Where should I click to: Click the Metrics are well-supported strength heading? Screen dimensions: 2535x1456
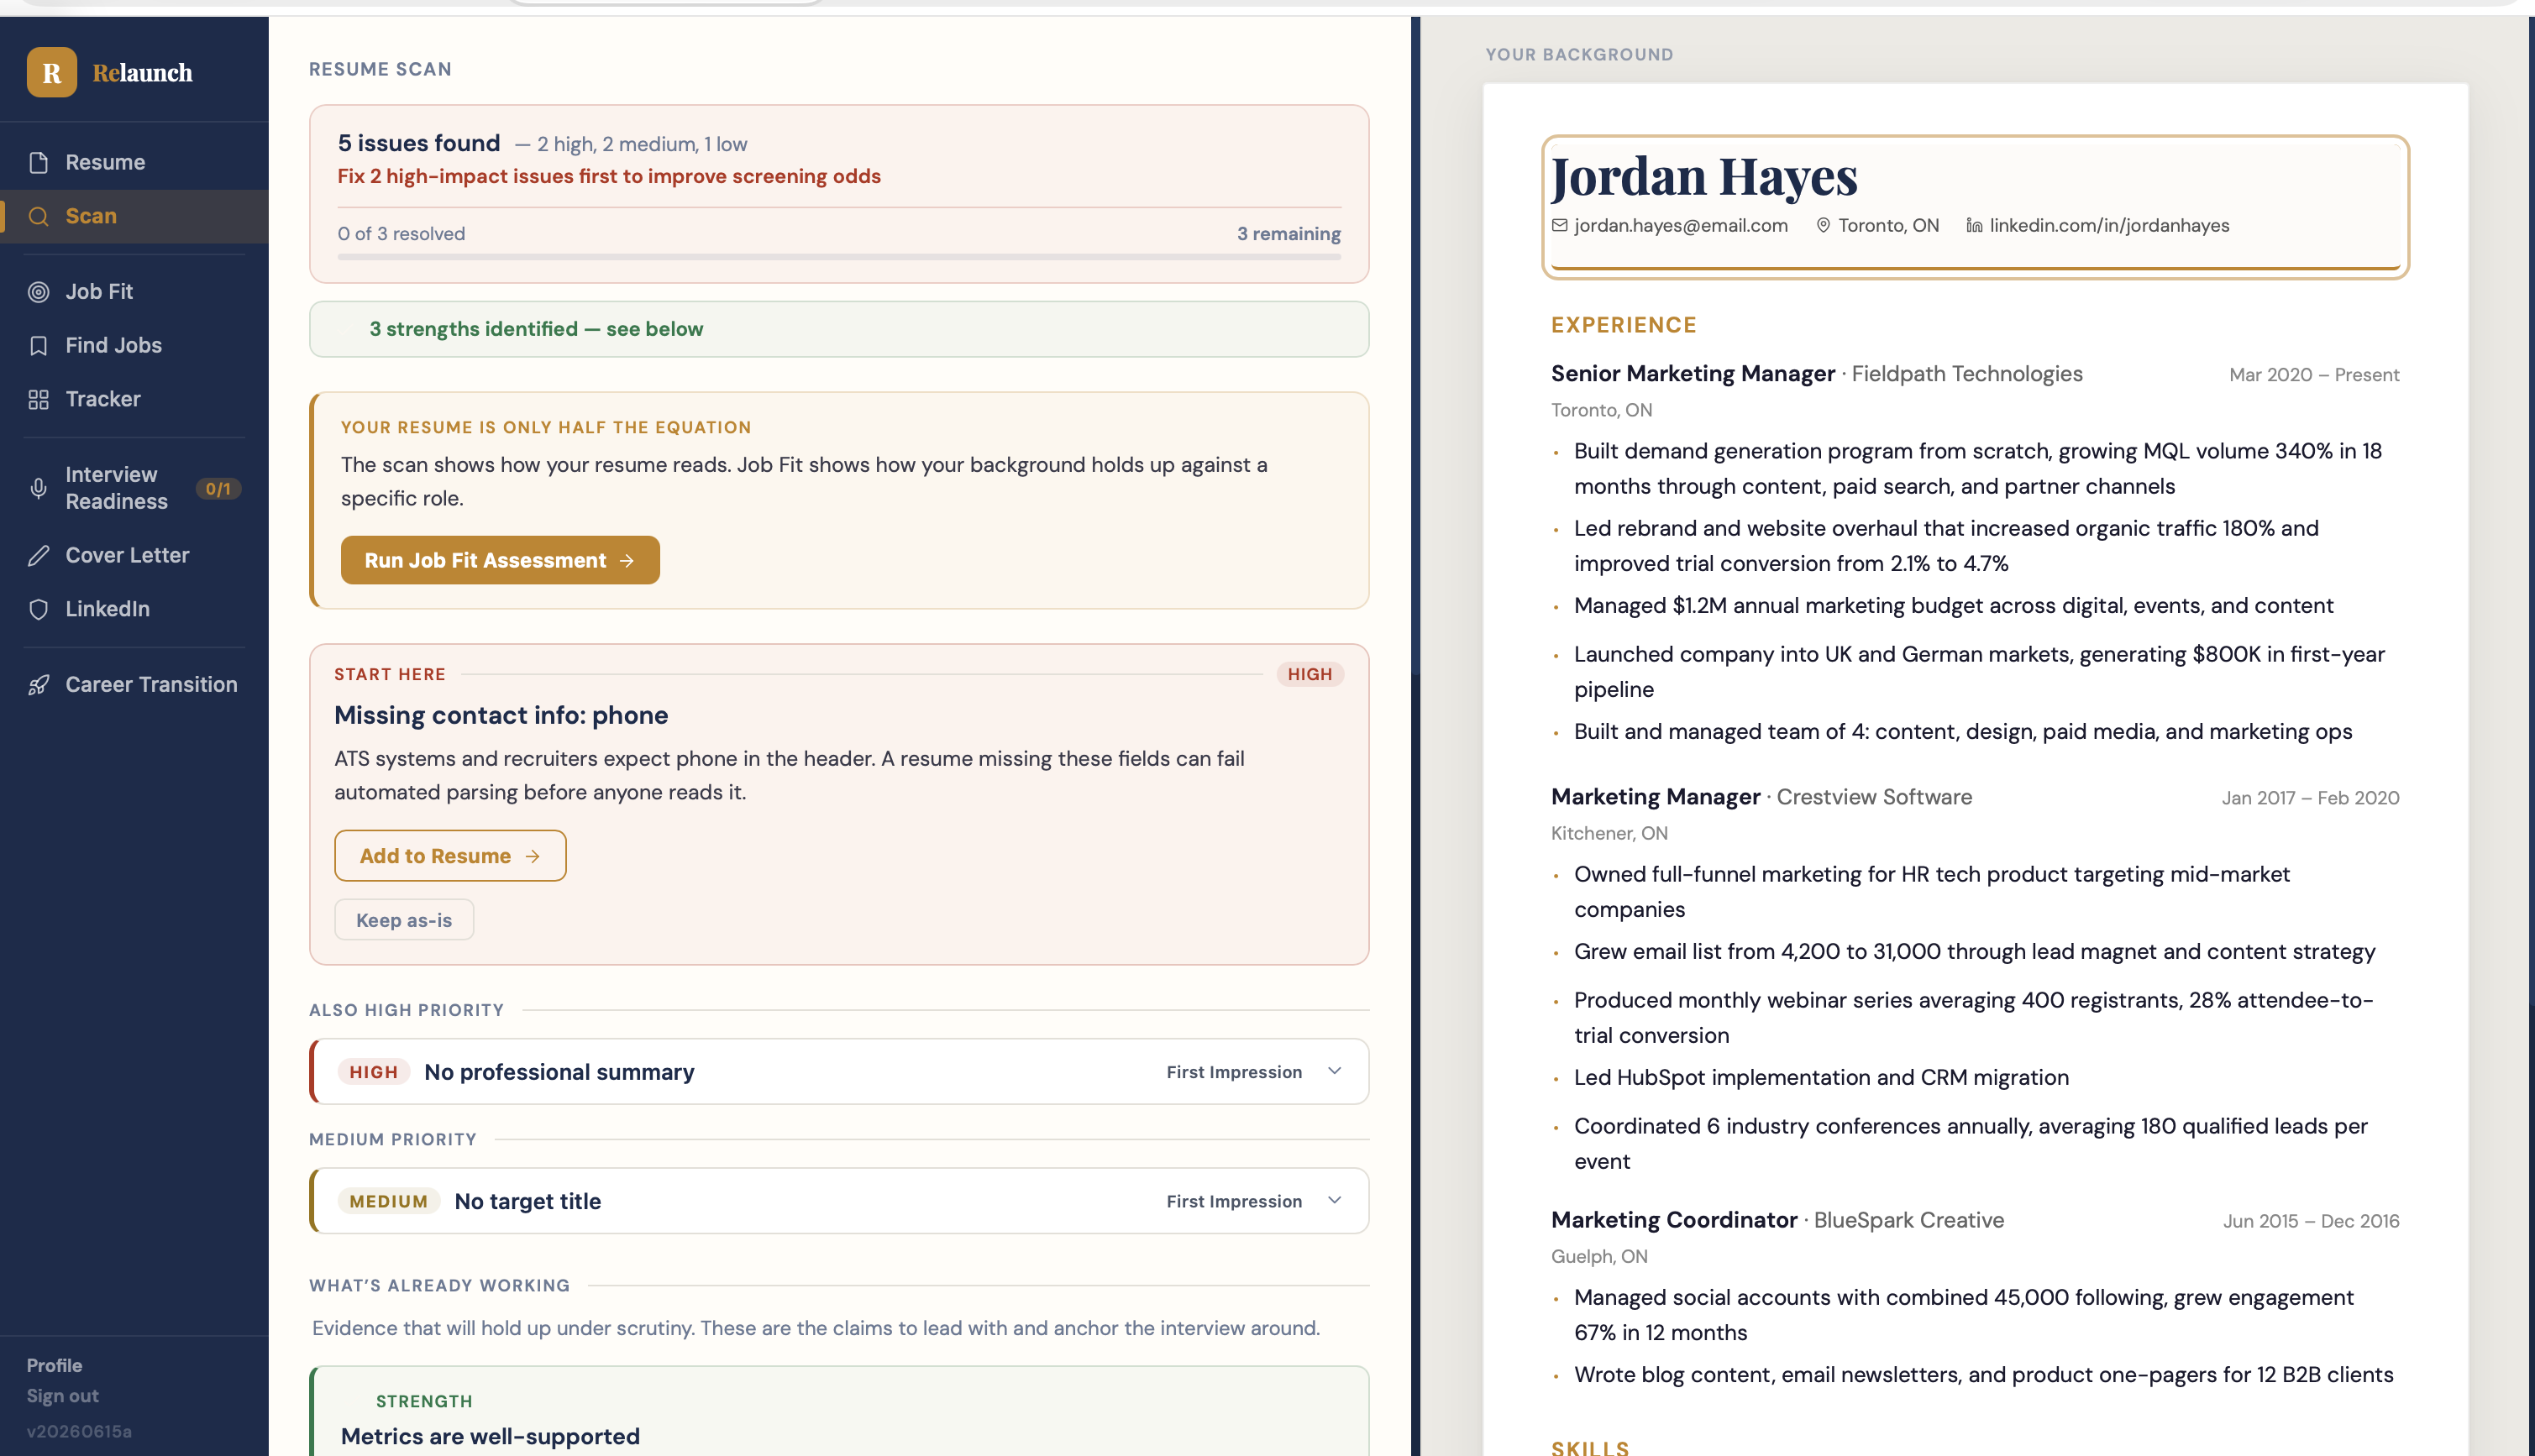click(490, 1436)
